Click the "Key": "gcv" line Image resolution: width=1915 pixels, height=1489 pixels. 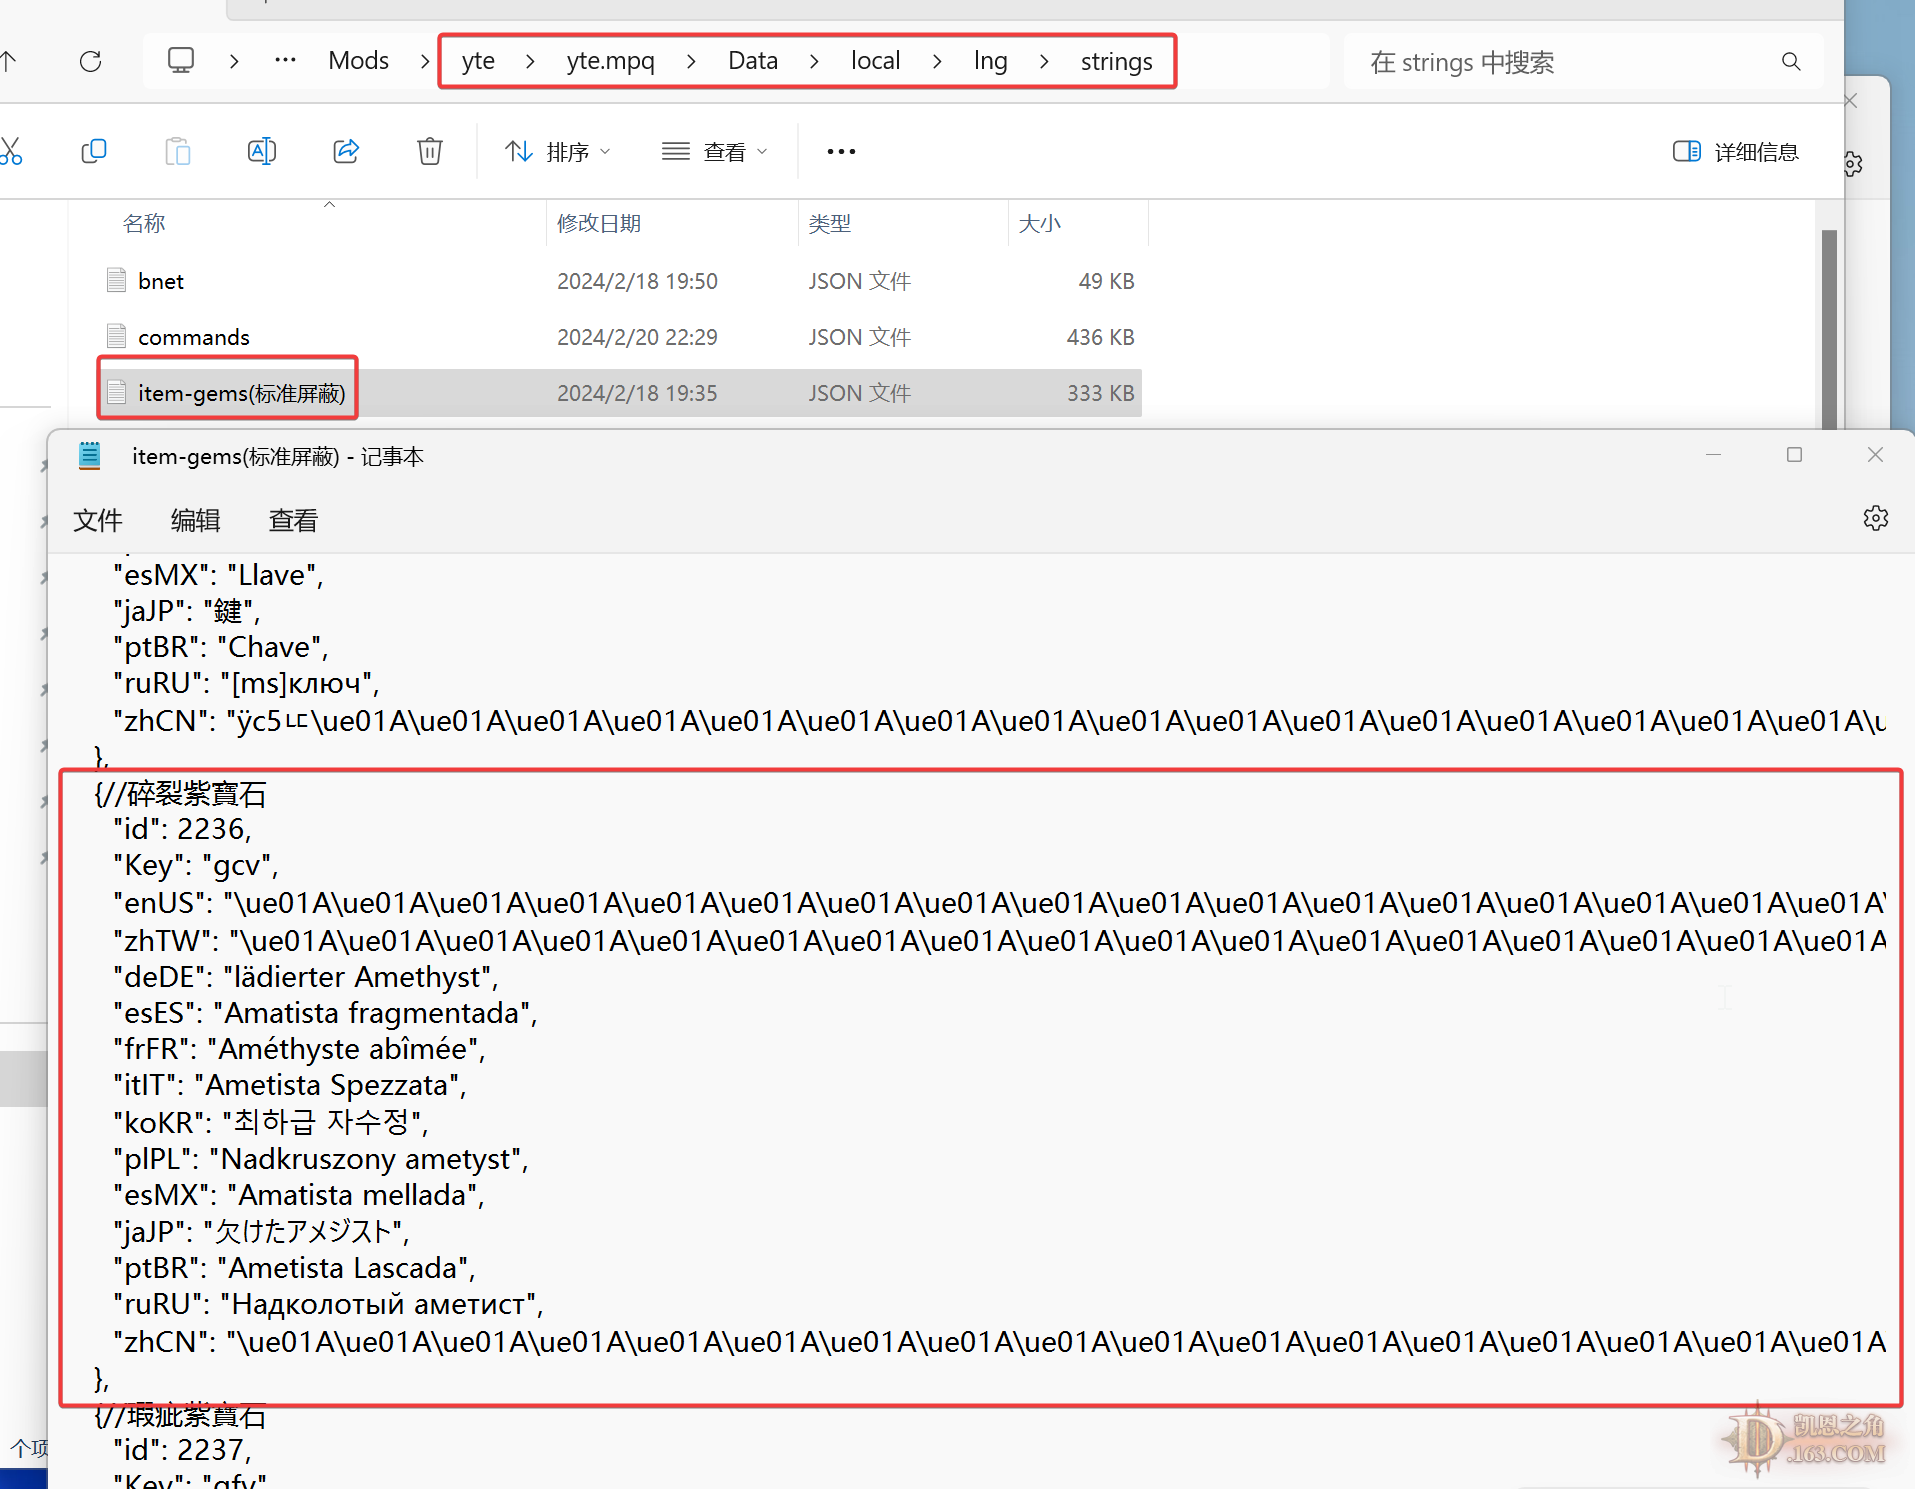click(x=196, y=865)
